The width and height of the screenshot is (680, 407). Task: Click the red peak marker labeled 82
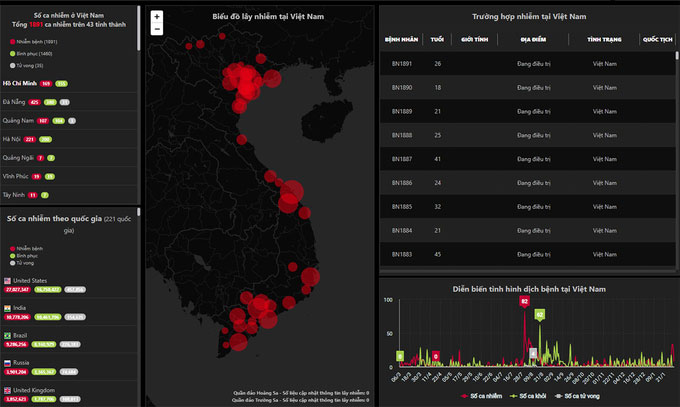(524, 301)
